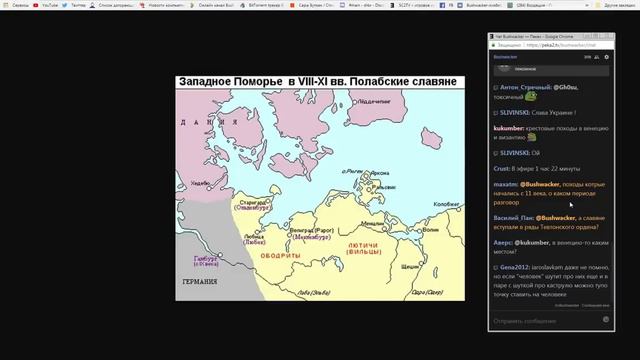
Task: Open the emoji picker in chat input
Action: [606, 320]
